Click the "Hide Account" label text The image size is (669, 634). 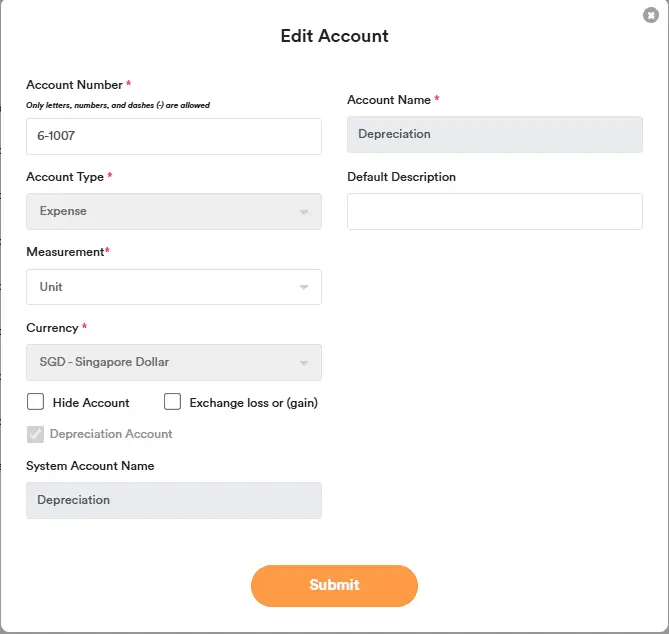pyautogui.click(x=91, y=403)
